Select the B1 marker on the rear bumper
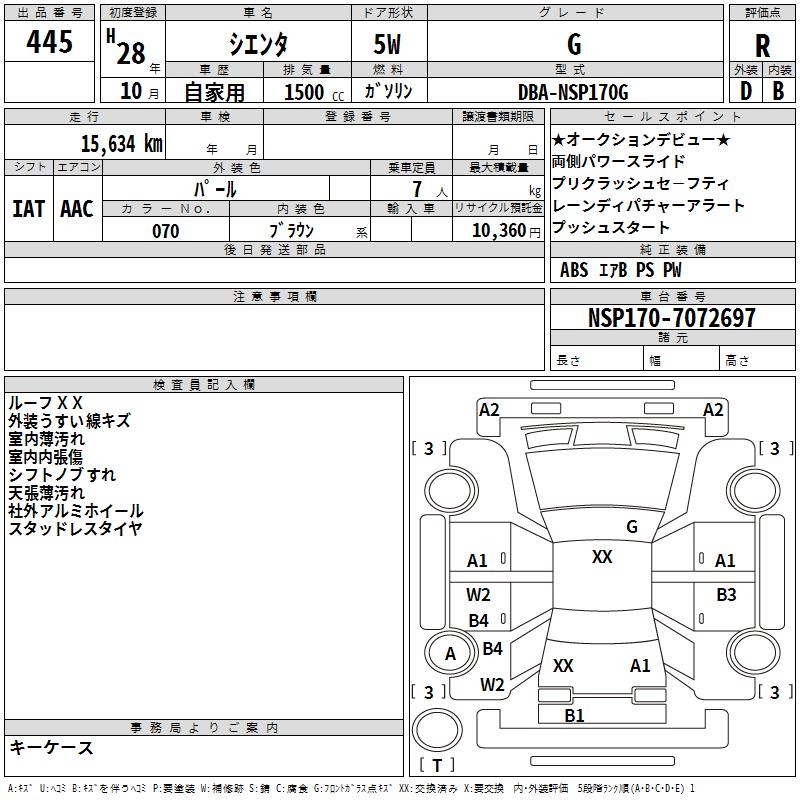This screenshot has height=800, width=800. pyautogui.click(x=574, y=715)
